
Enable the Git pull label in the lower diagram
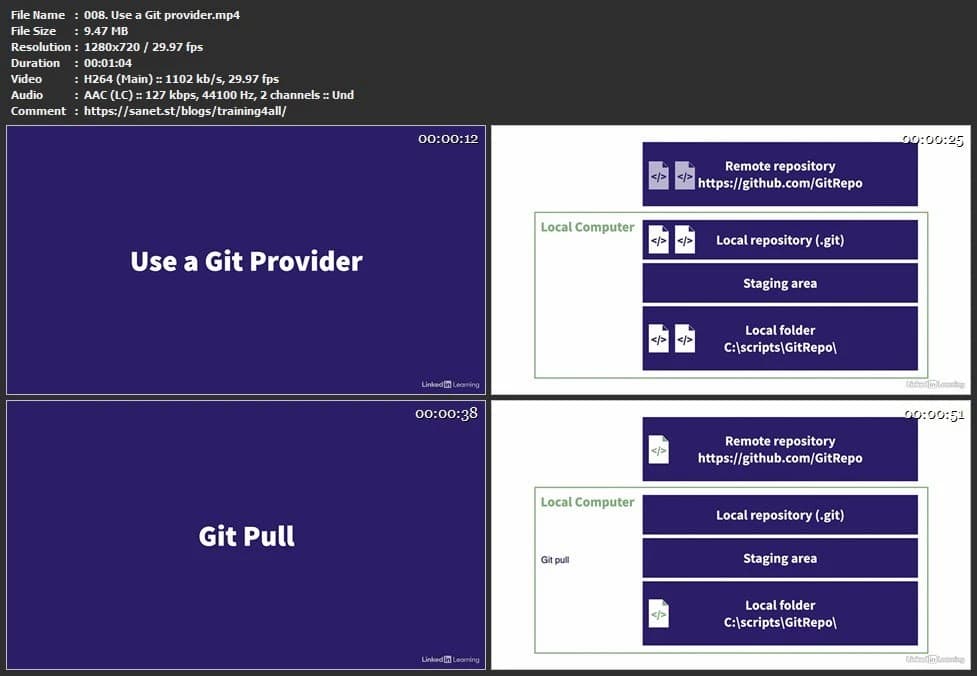pos(554,560)
